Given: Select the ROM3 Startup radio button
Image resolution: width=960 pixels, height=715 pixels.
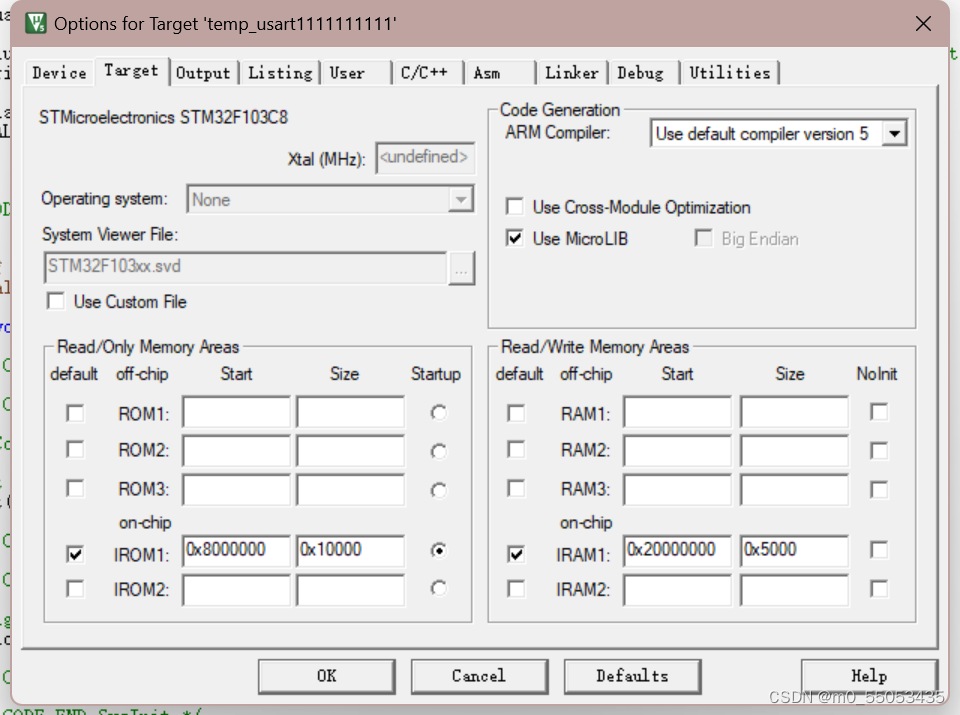Looking at the screenshot, I should pos(438,490).
